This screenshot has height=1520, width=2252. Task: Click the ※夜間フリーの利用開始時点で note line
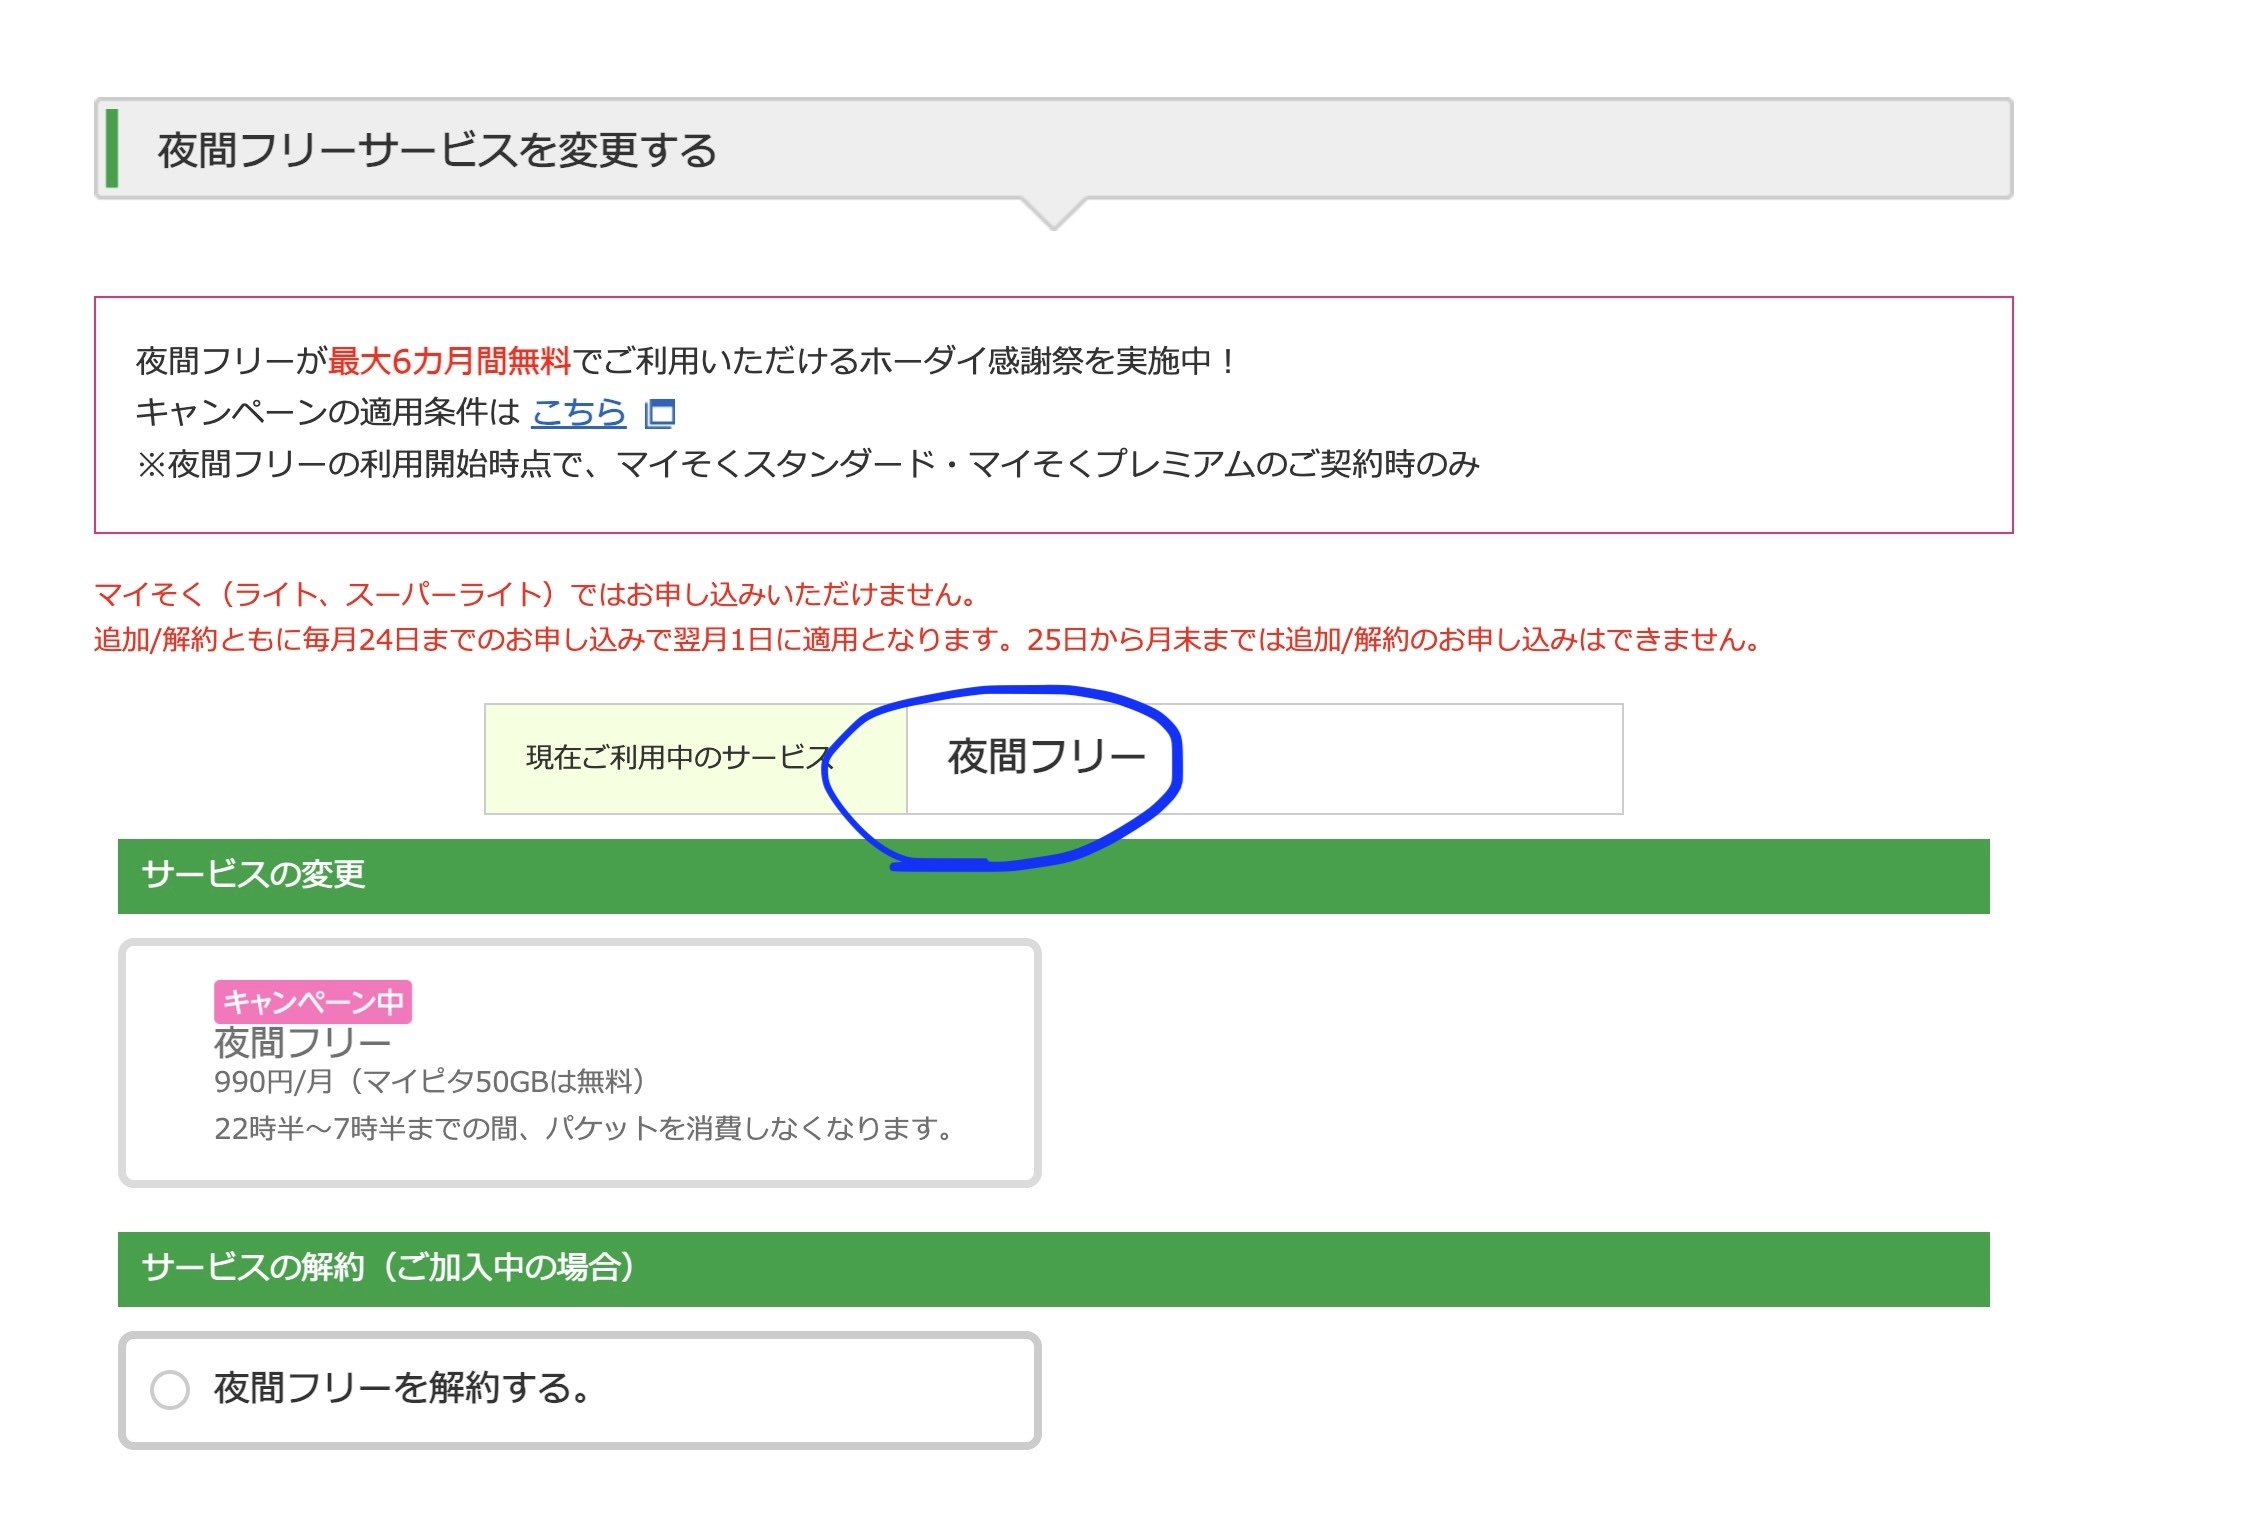[807, 464]
